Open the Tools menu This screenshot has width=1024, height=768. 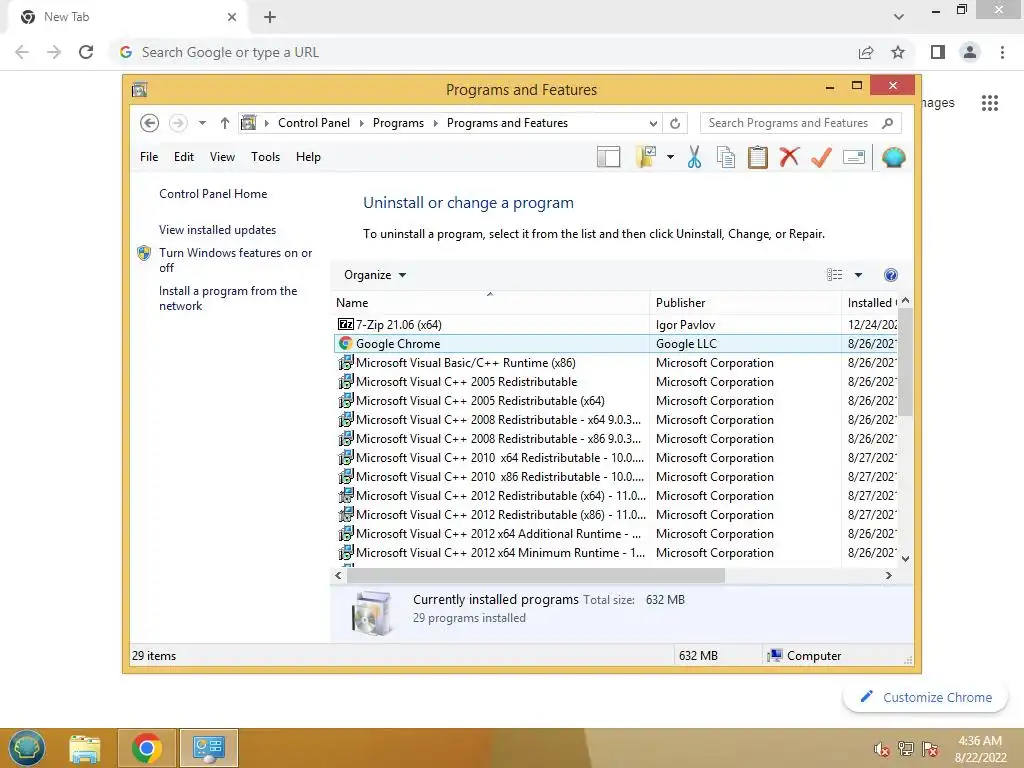click(x=265, y=157)
